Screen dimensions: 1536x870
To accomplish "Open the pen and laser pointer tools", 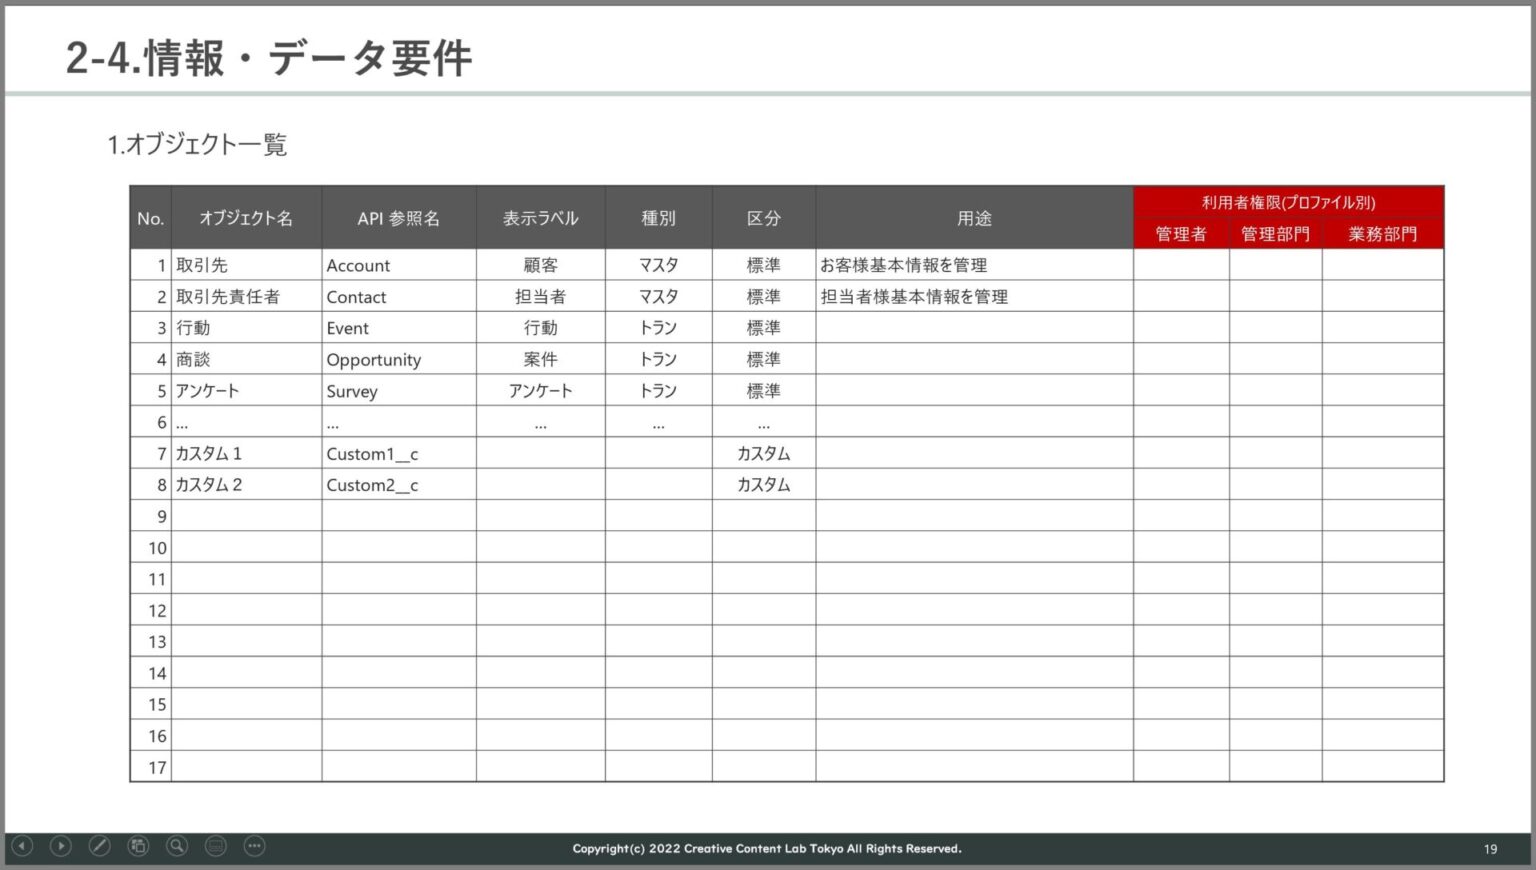I will 99,846.
